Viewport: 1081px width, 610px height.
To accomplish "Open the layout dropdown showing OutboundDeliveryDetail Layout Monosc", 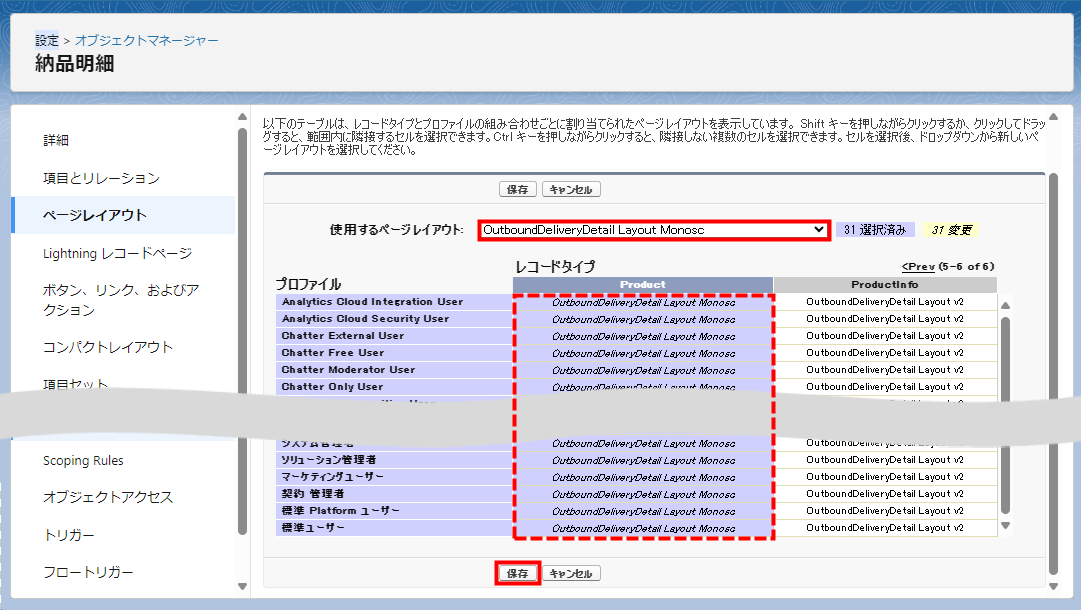I will (653, 230).
